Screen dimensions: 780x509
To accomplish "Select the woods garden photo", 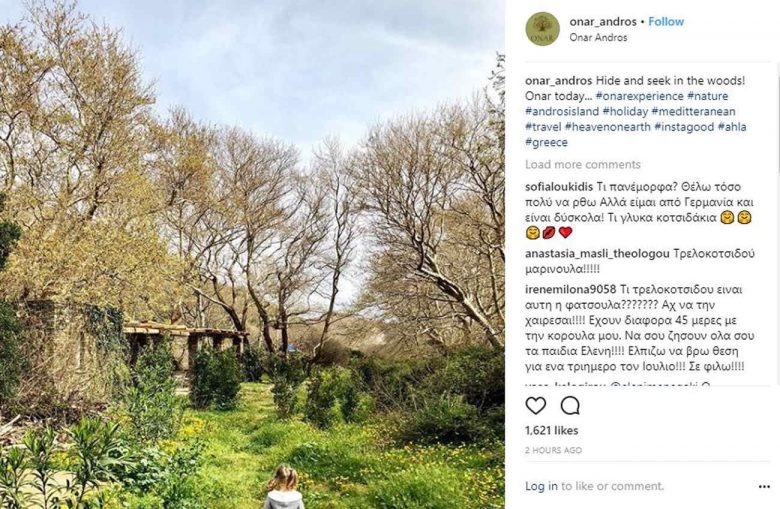I will tap(252, 254).
